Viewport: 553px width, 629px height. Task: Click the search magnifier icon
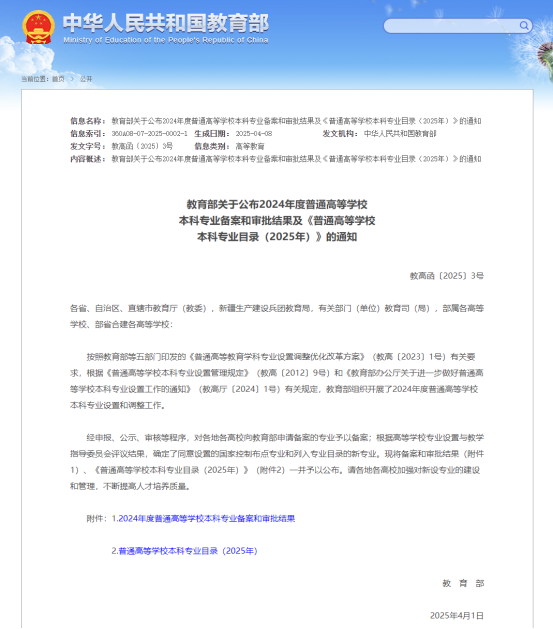point(524,26)
